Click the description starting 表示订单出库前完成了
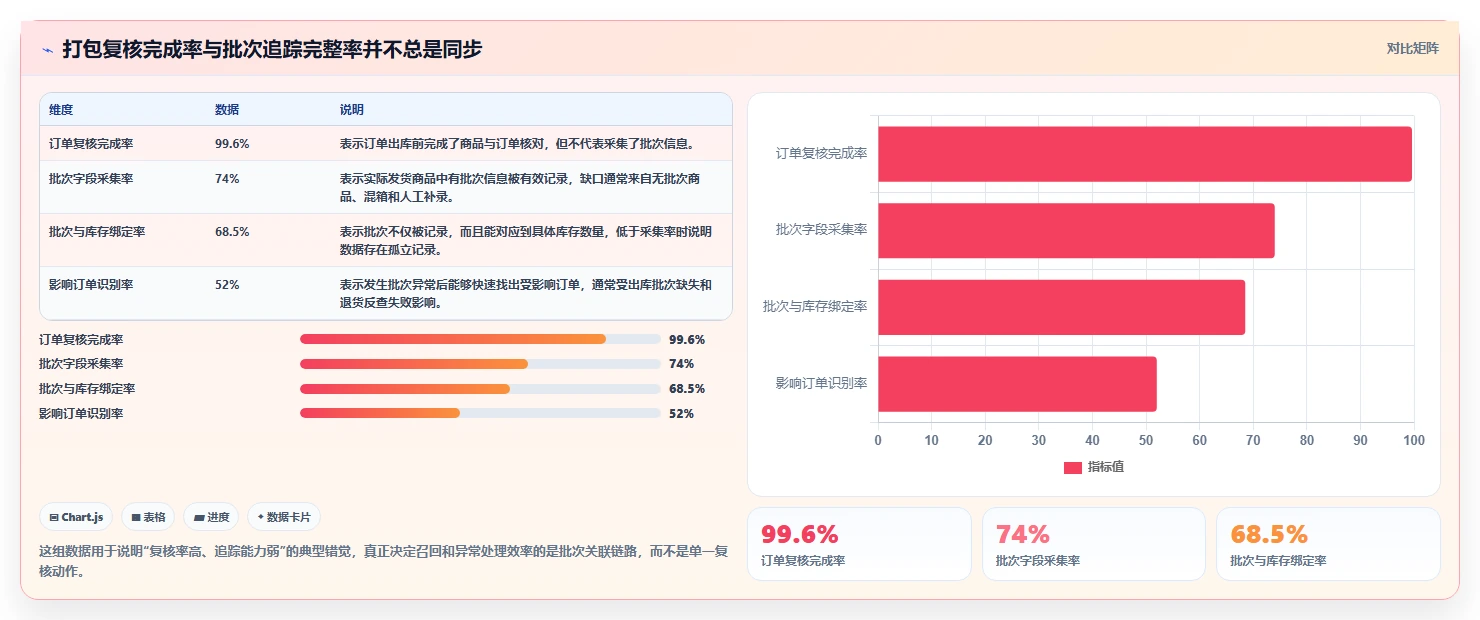Viewport: 1480px width, 620px height. 517,144
